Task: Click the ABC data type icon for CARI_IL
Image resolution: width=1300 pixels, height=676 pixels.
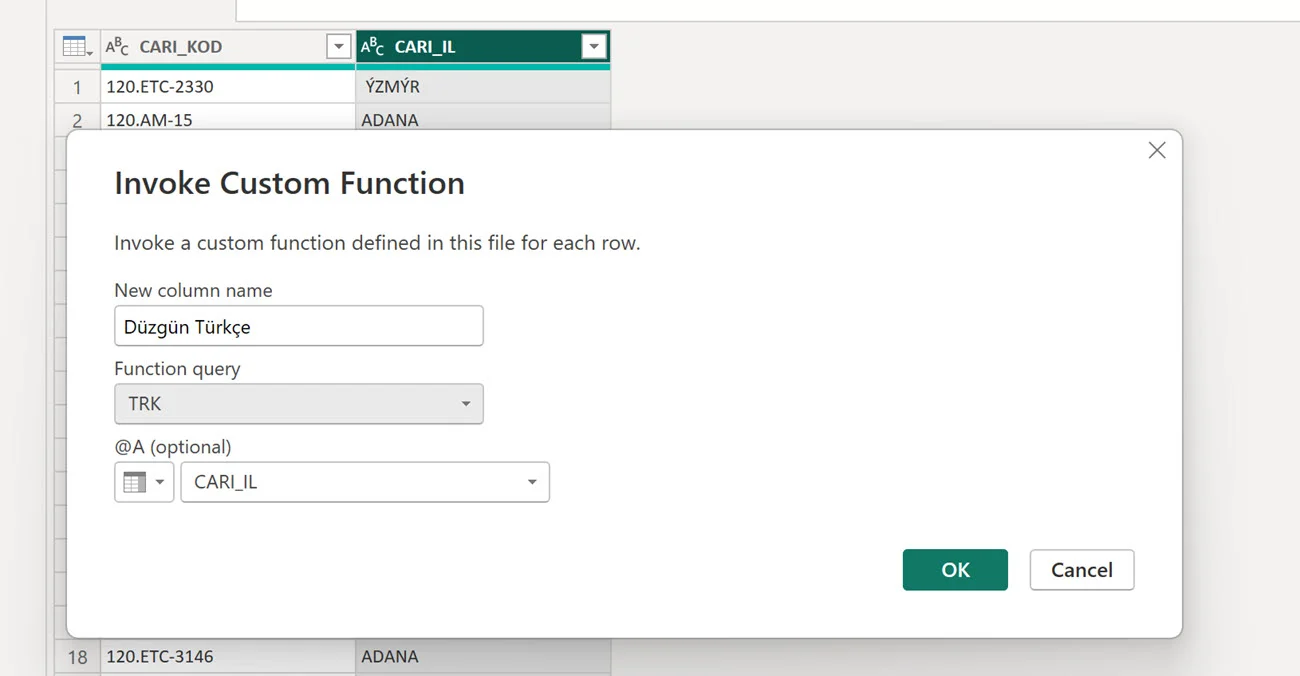Action: pos(372,47)
